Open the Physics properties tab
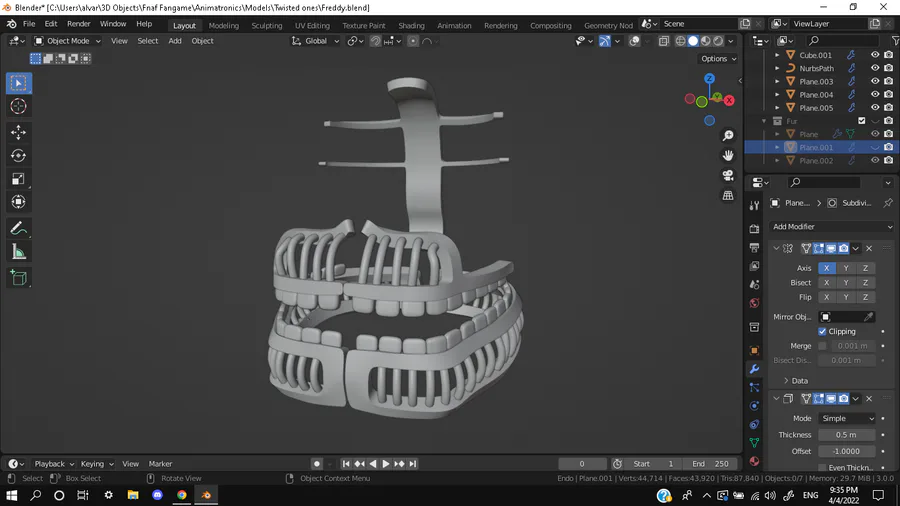The height and width of the screenshot is (506, 900). 754,406
